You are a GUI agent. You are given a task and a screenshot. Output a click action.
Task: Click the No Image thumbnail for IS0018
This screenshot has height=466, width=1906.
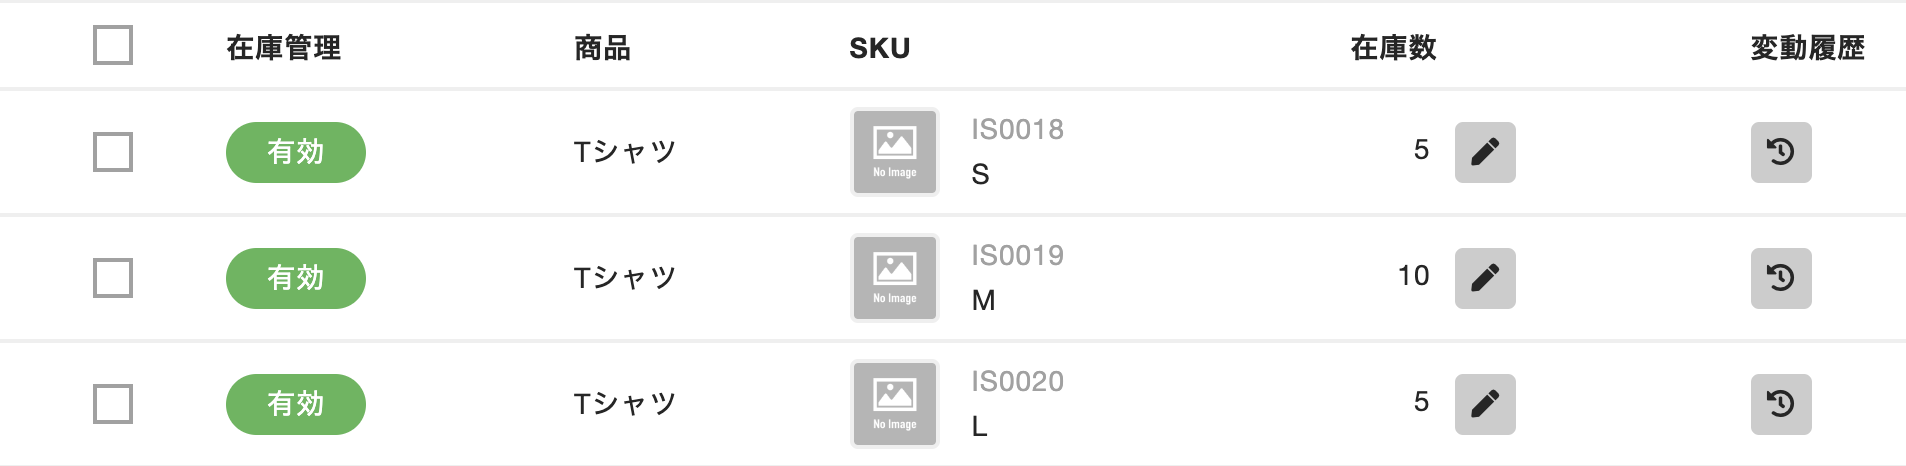pos(895,152)
